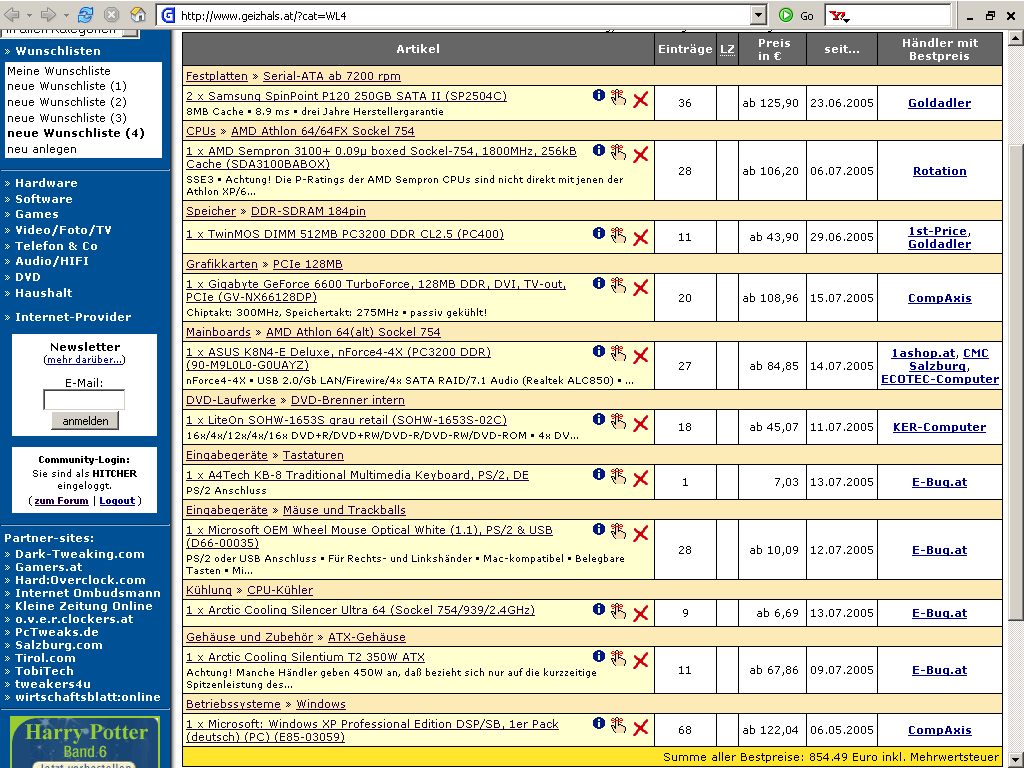
Task: Open info icon for A4Tech KB-8 keyboard
Action: pos(598,474)
